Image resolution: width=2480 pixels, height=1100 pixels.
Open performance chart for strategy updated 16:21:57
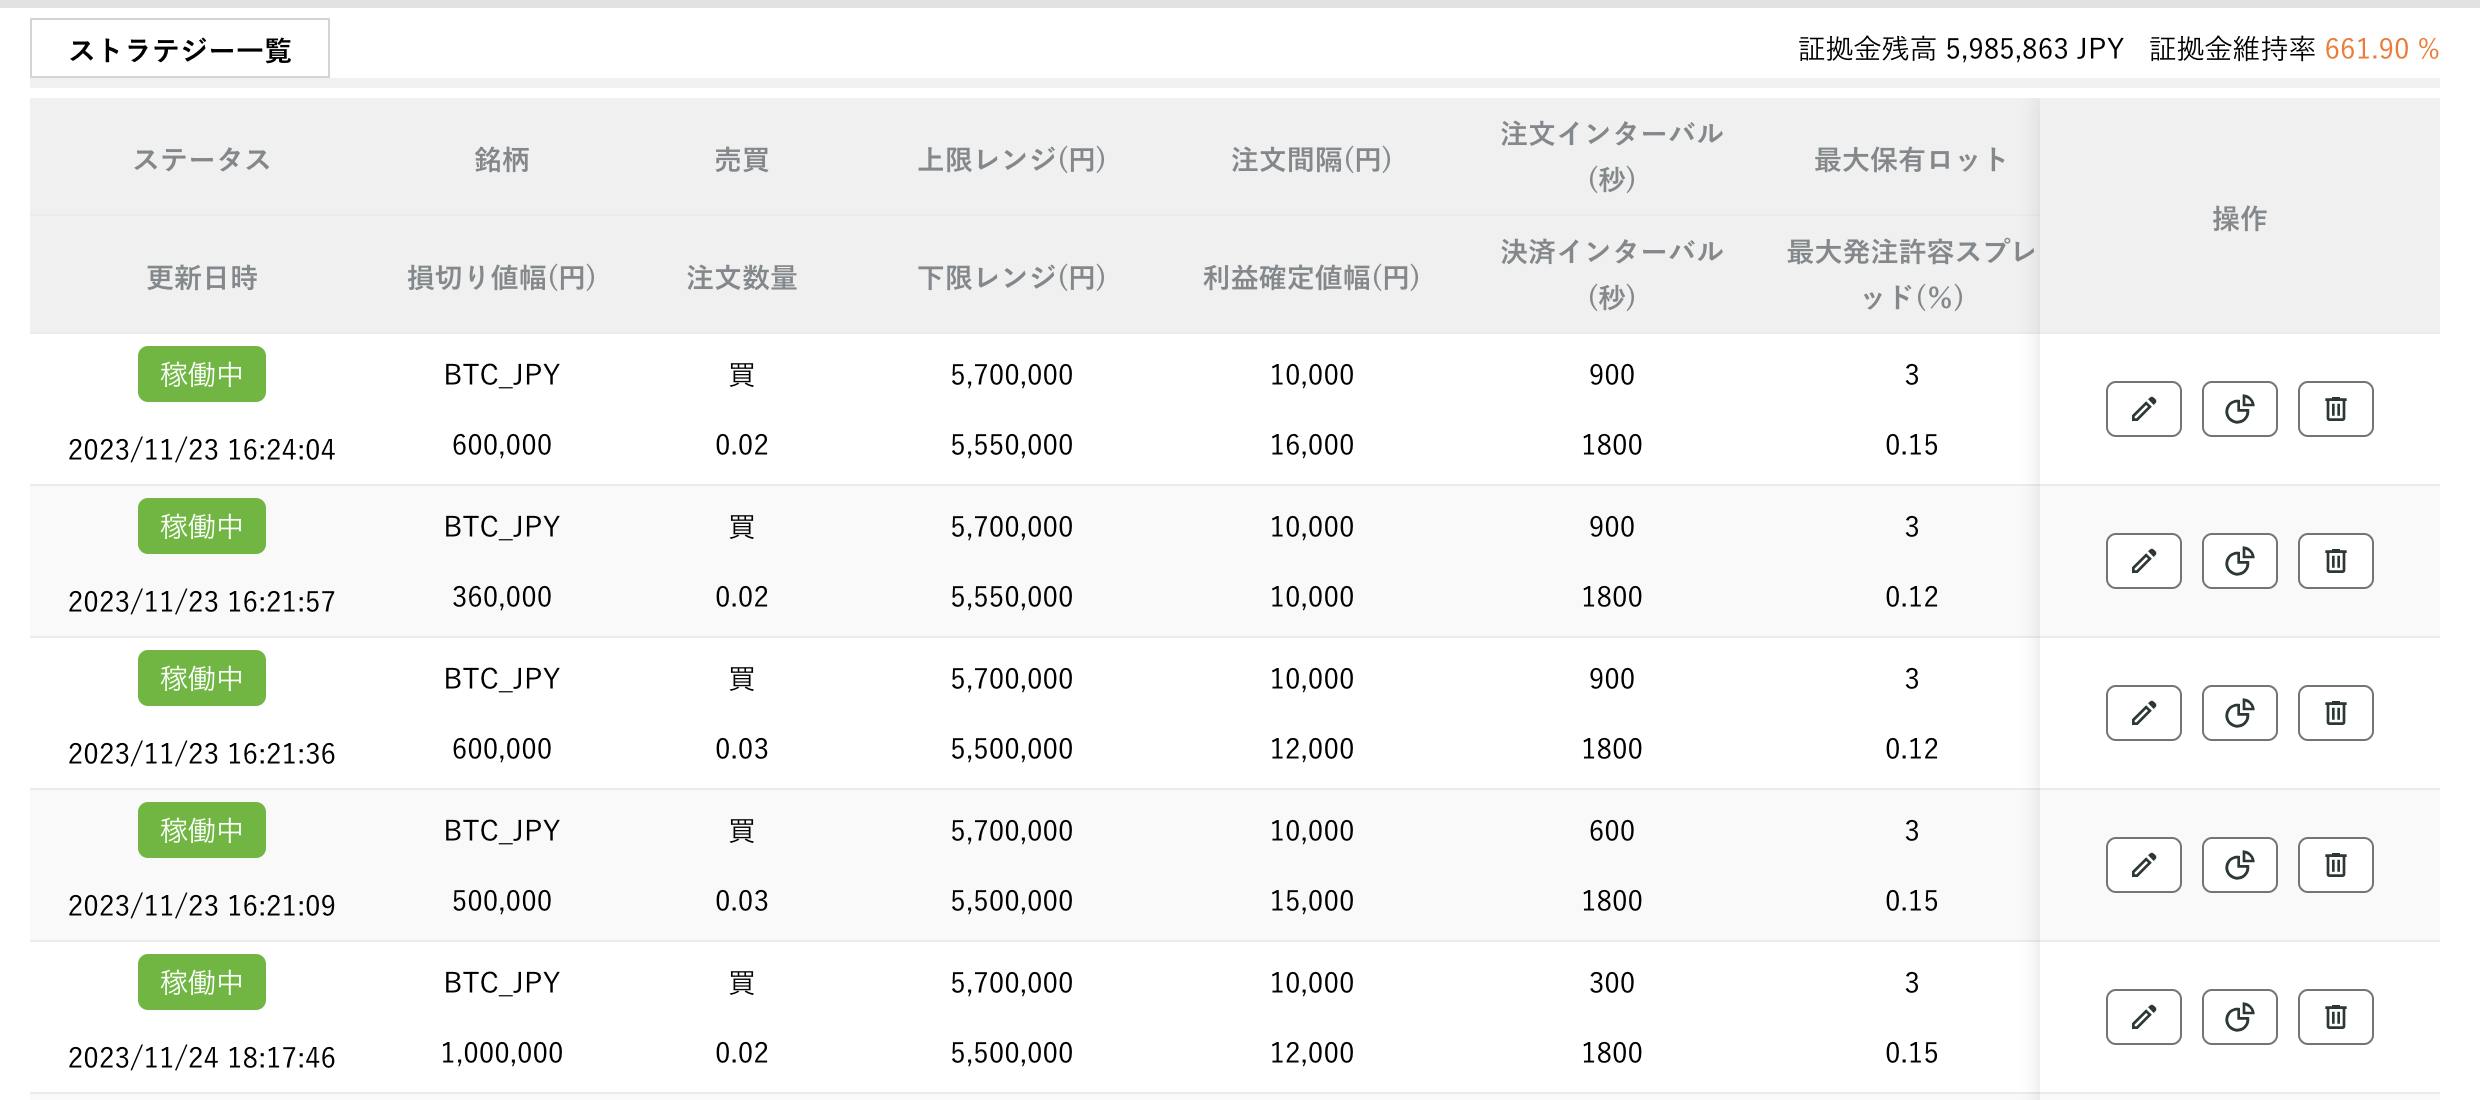2239,561
